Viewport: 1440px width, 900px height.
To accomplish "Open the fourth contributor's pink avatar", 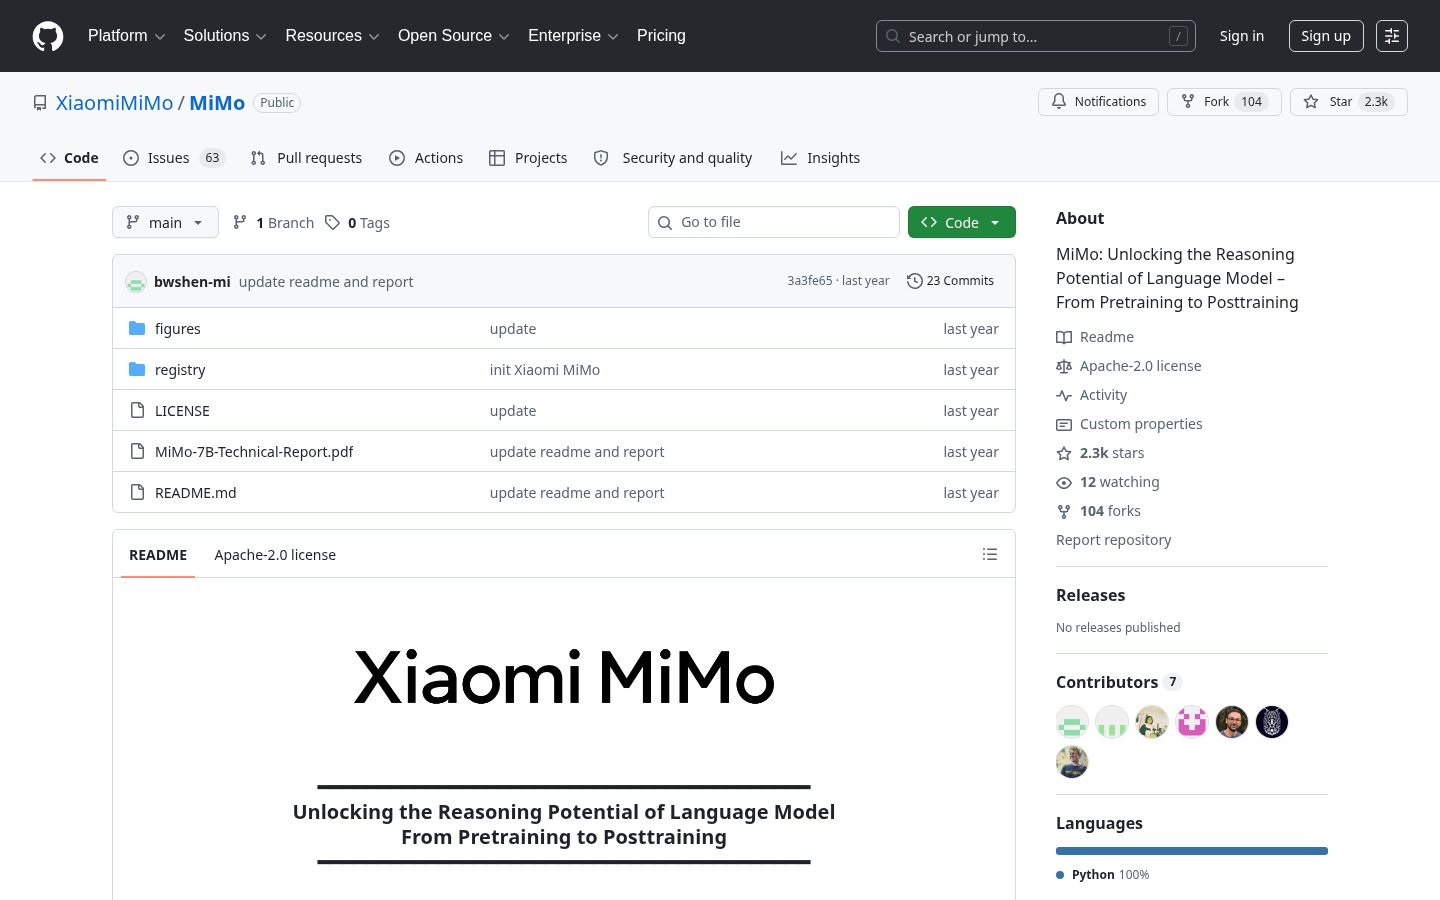I will [1192, 722].
